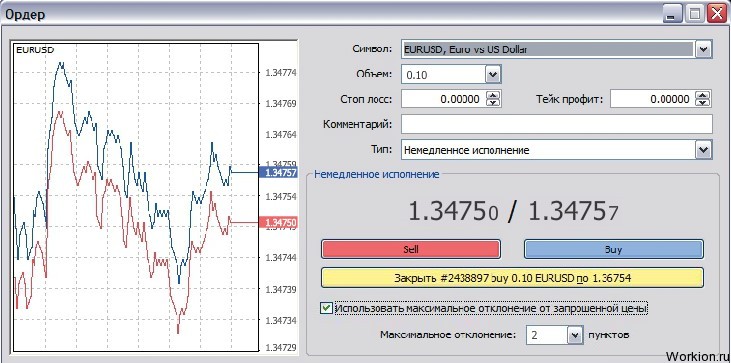Expand the Максимальное отклонение points dropdown arrow
The width and height of the screenshot is (731, 363).
[x=576, y=335]
